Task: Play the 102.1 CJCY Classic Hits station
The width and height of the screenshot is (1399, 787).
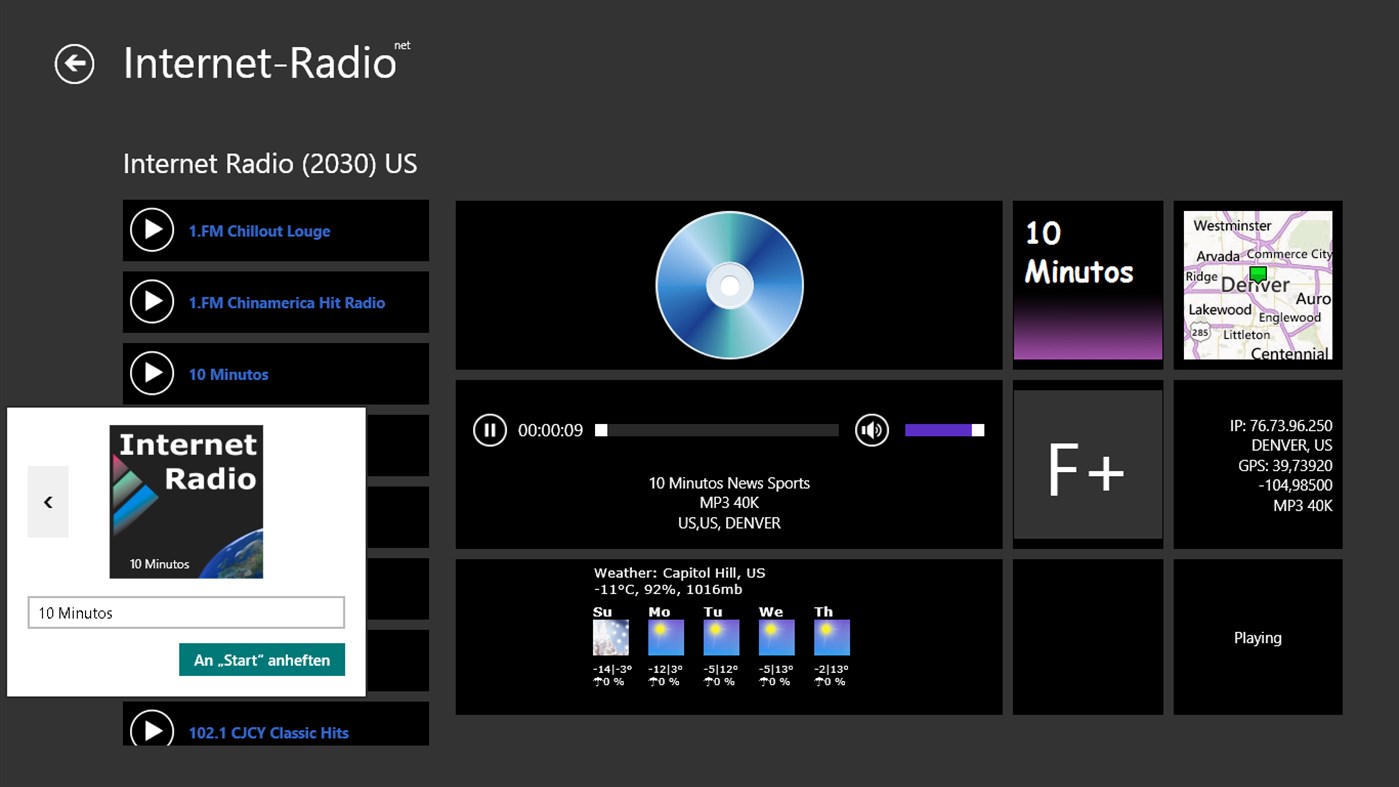Action: click(152, 731)
